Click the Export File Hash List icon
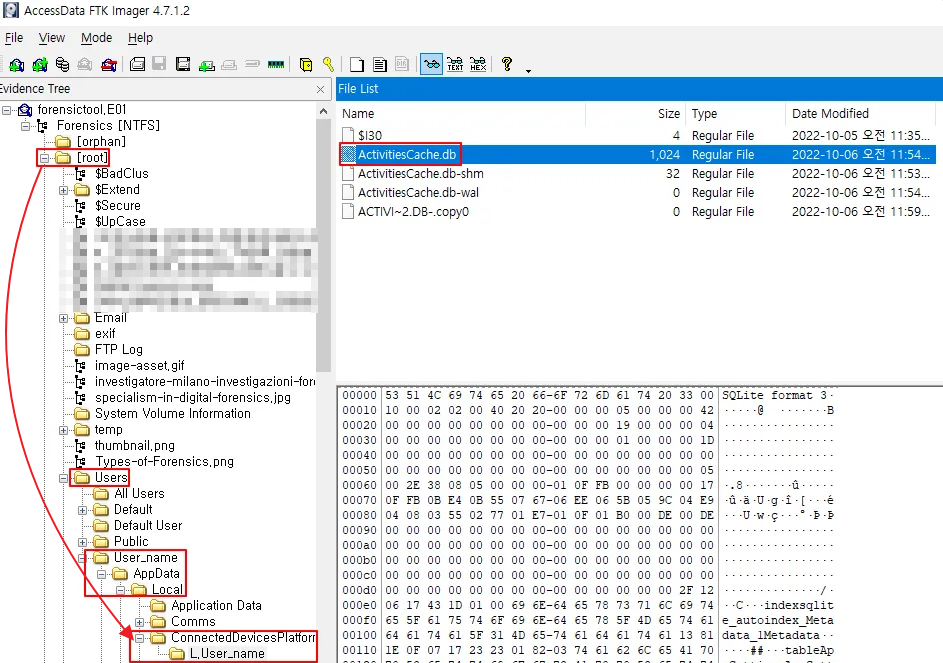Viewport: 943px width, 663px height. (x=379, y=64)
